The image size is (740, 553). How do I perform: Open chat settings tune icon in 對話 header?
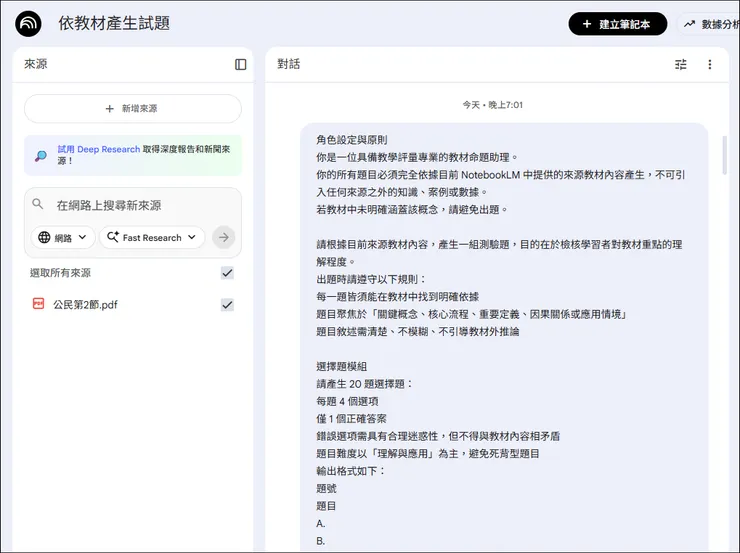[x=681, y=64]
